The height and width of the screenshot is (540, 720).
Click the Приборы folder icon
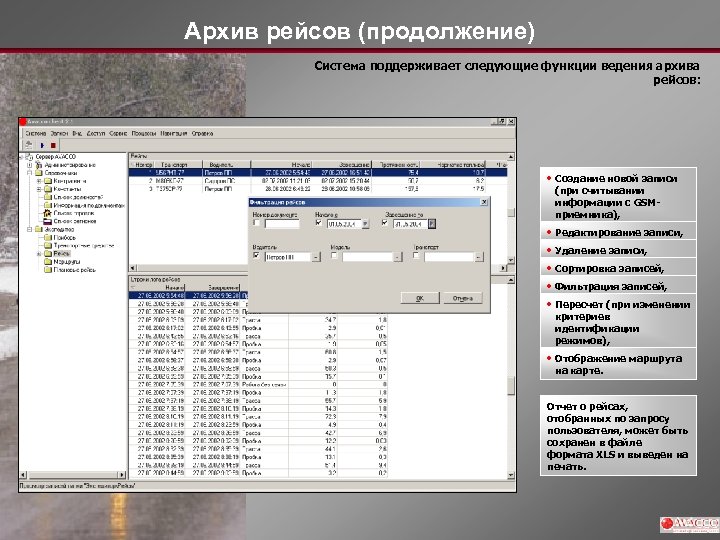point(48,237)
